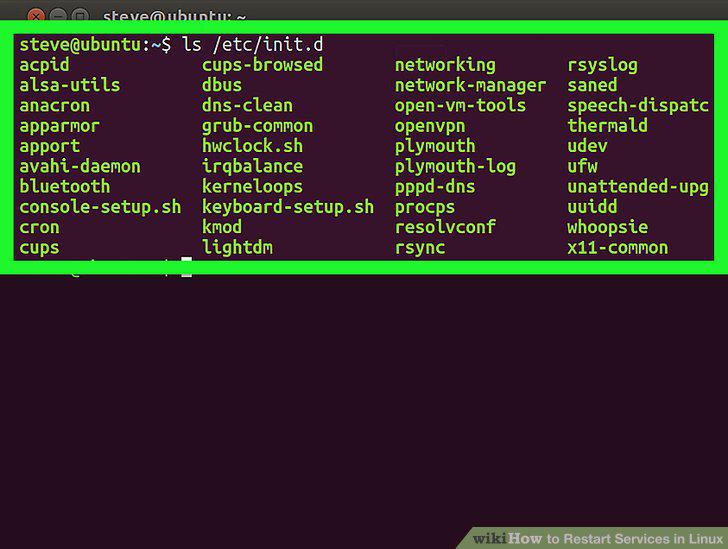Select the "dbus" entry
Screen dimensions: 728x549
[222, 85]
